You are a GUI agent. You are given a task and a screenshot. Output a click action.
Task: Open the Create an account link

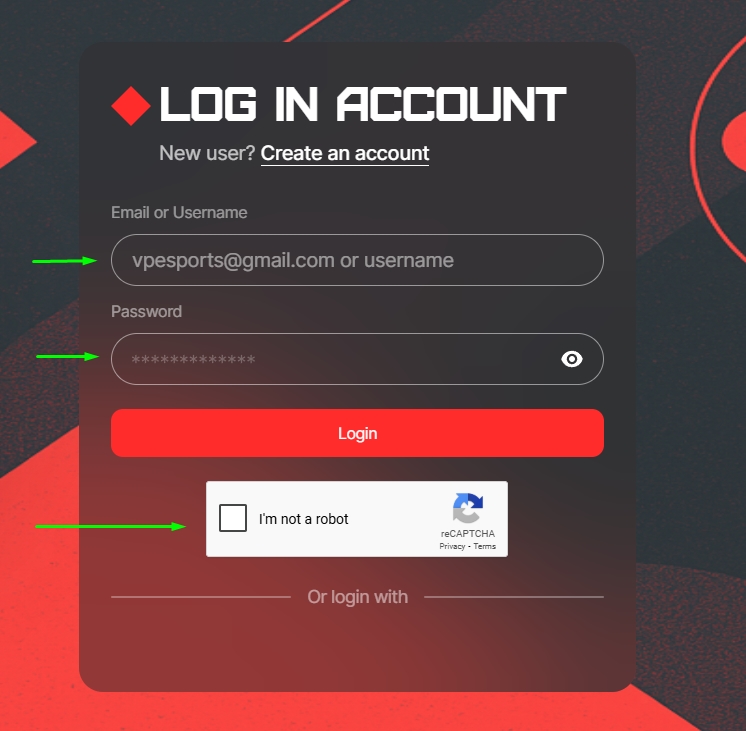tap(345, 153)
